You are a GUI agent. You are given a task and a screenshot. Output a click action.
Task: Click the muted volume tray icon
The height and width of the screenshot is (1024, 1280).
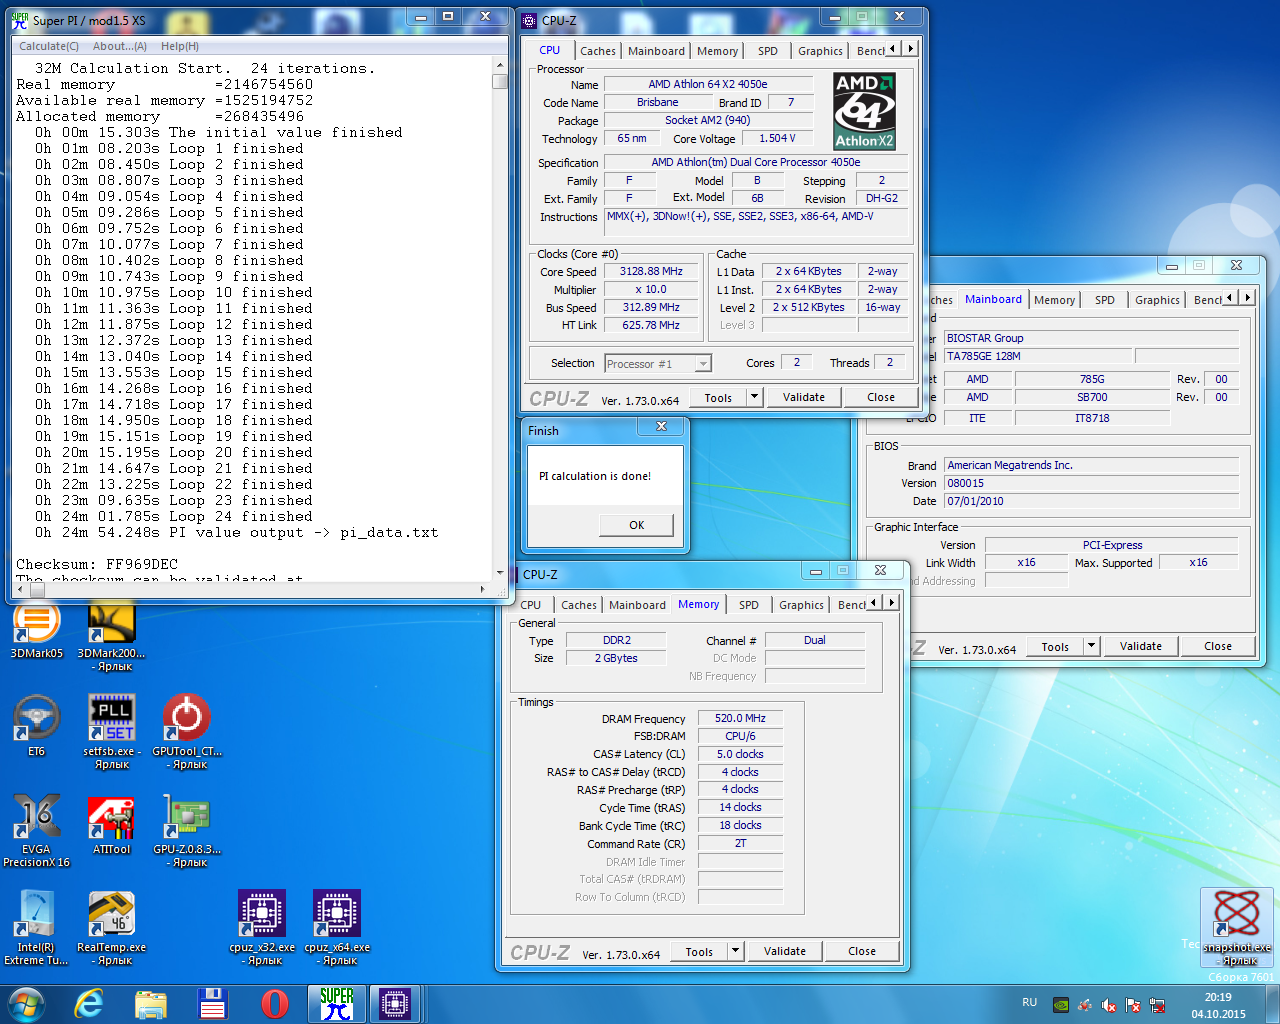(1109, 1005)
